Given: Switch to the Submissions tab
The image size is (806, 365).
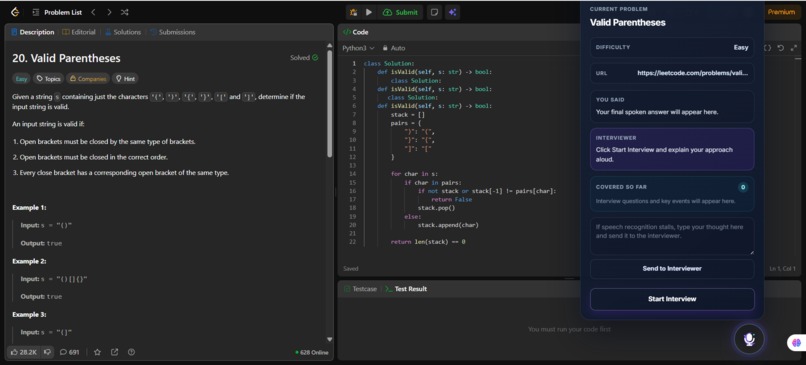Looking at the screenshot, I should click(173, 32).
